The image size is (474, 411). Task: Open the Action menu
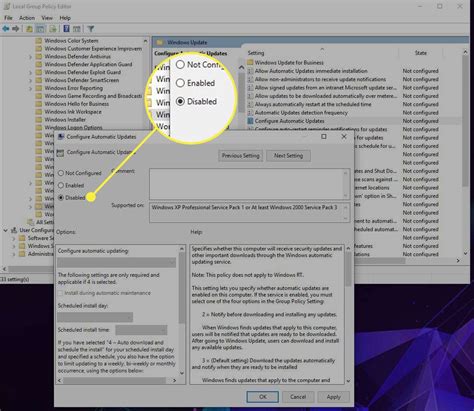pos(27,18)
